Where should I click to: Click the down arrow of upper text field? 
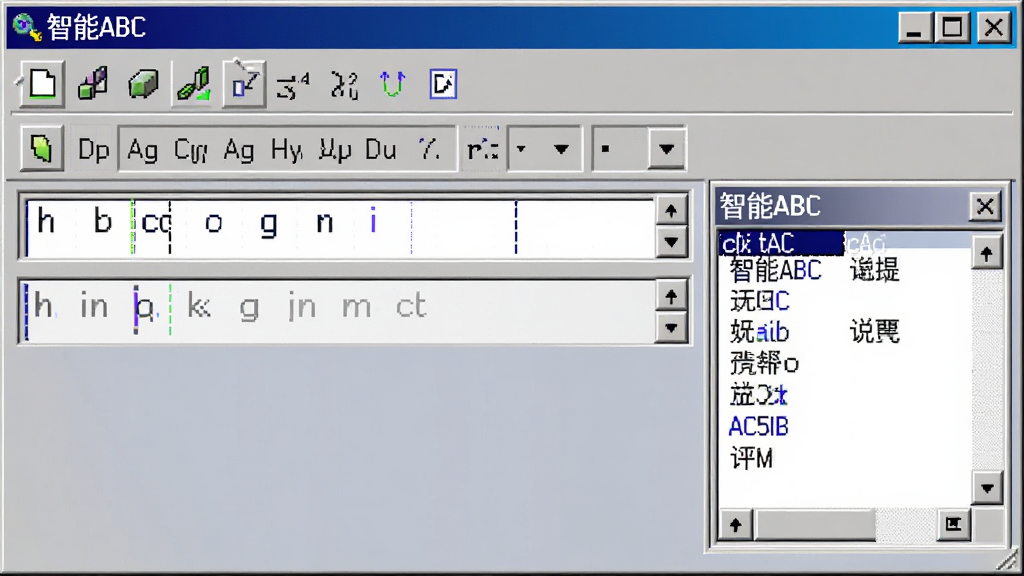[671, 242]
